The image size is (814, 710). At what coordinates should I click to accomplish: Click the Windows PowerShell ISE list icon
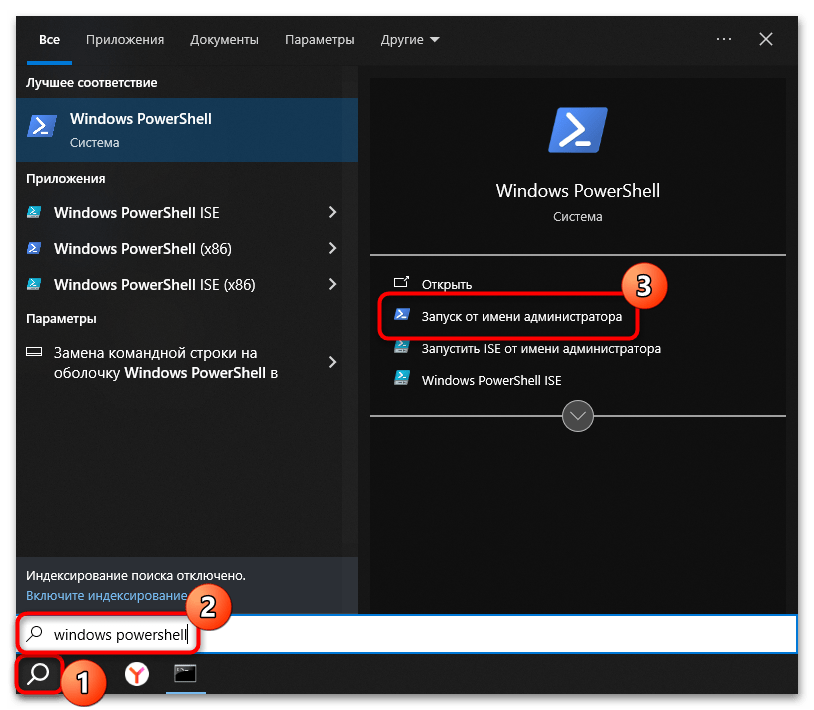click(34, 212)
